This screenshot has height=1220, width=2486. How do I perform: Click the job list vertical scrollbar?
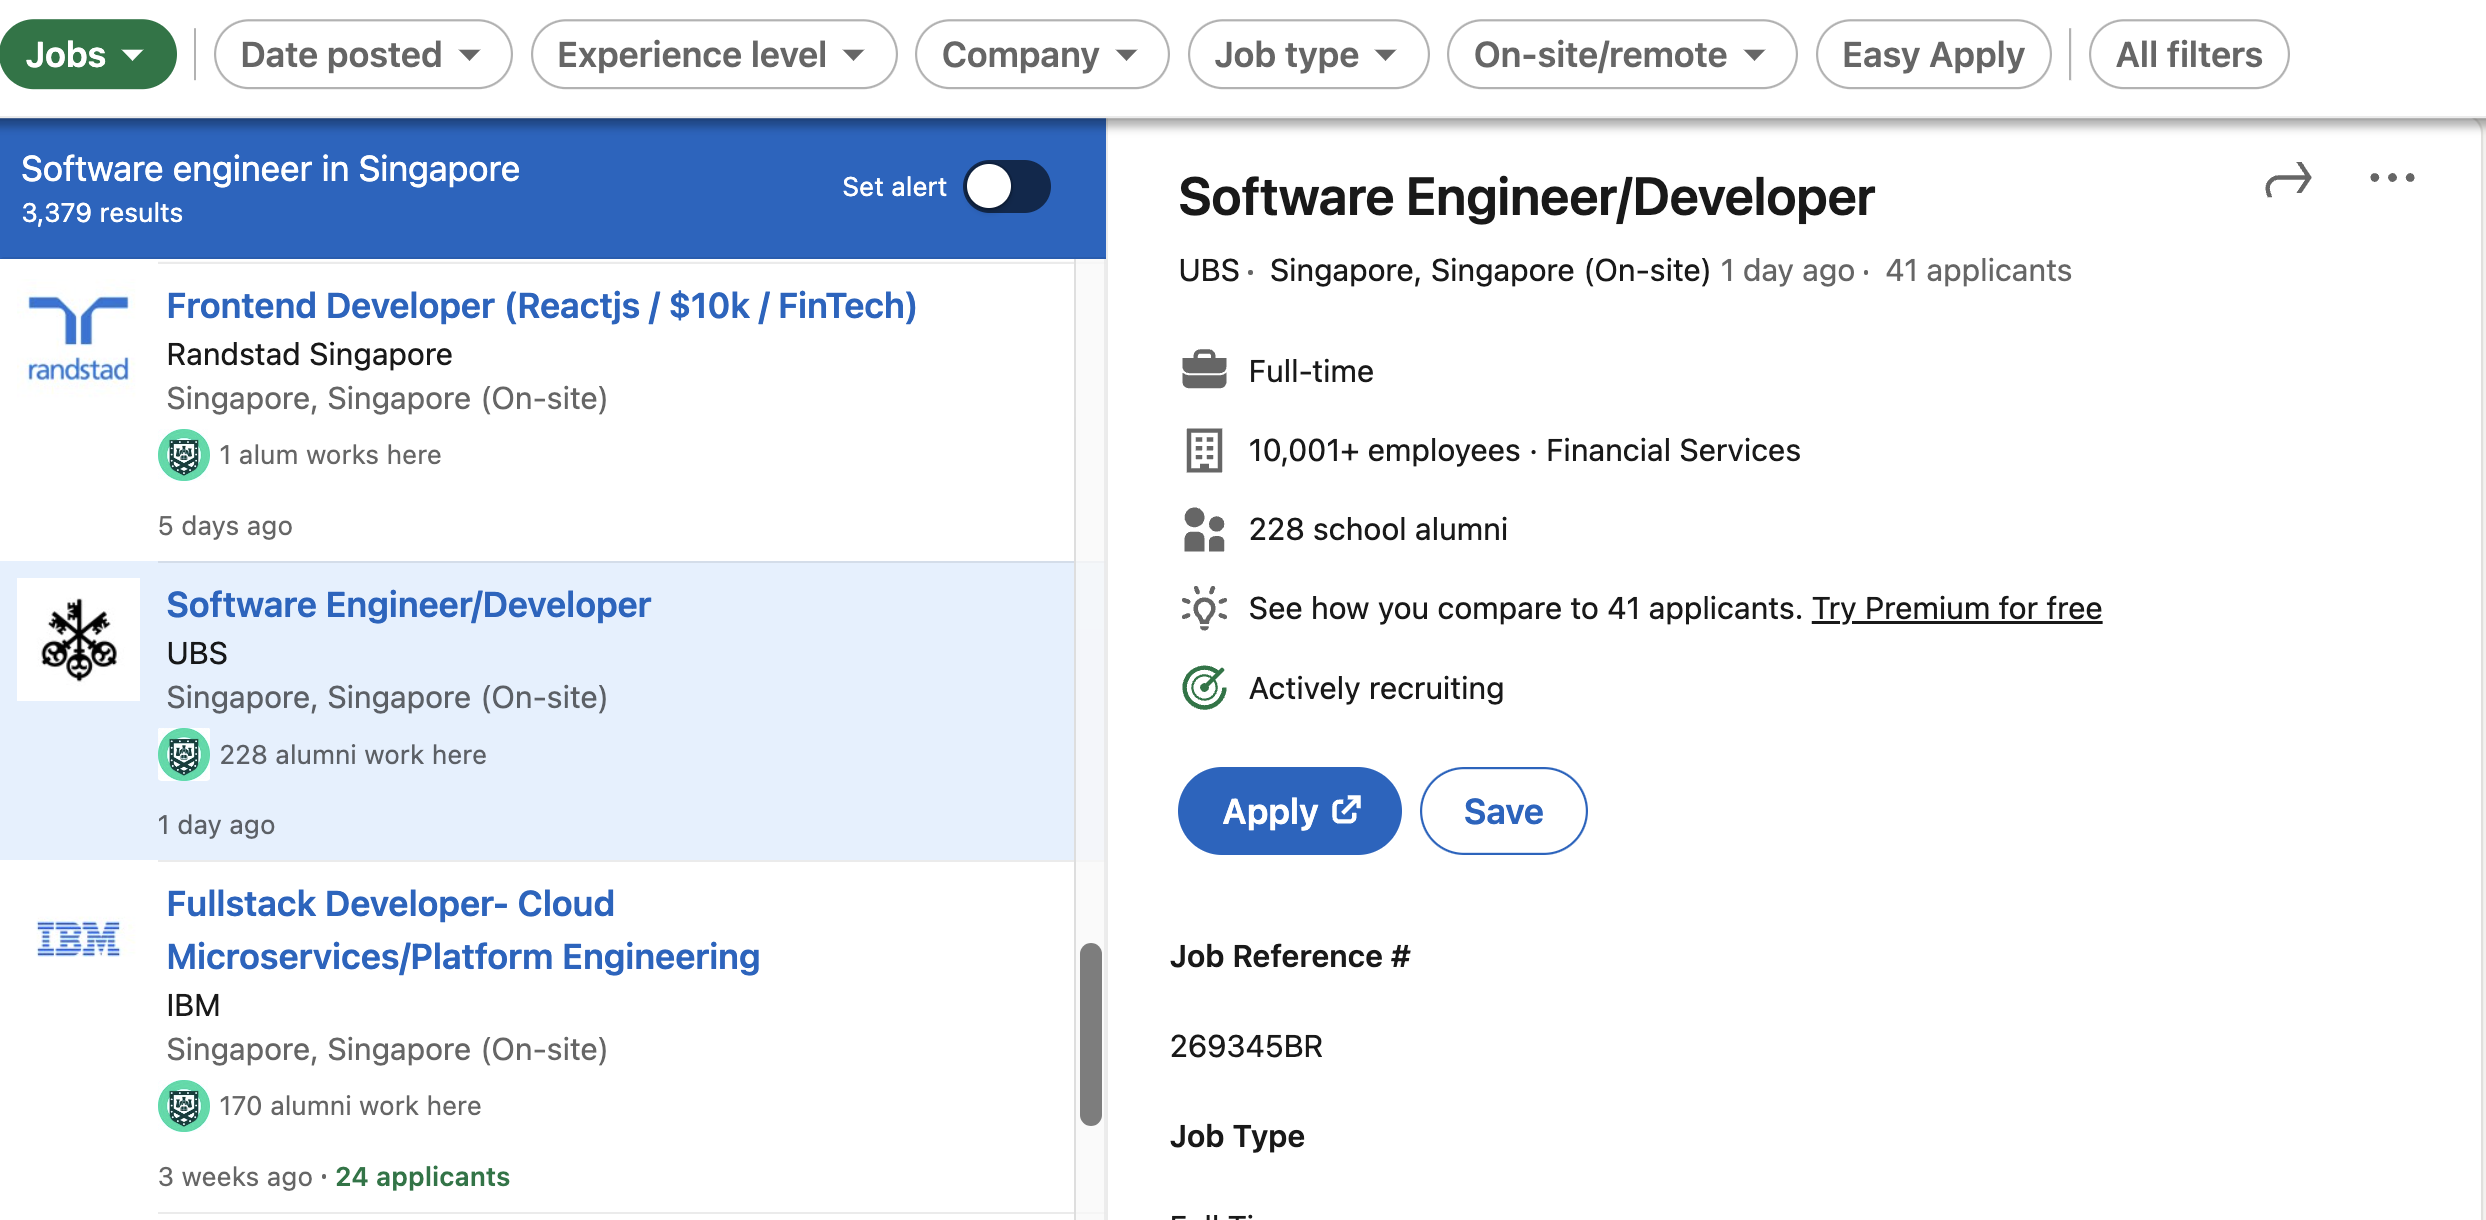coord(1091,1033)
